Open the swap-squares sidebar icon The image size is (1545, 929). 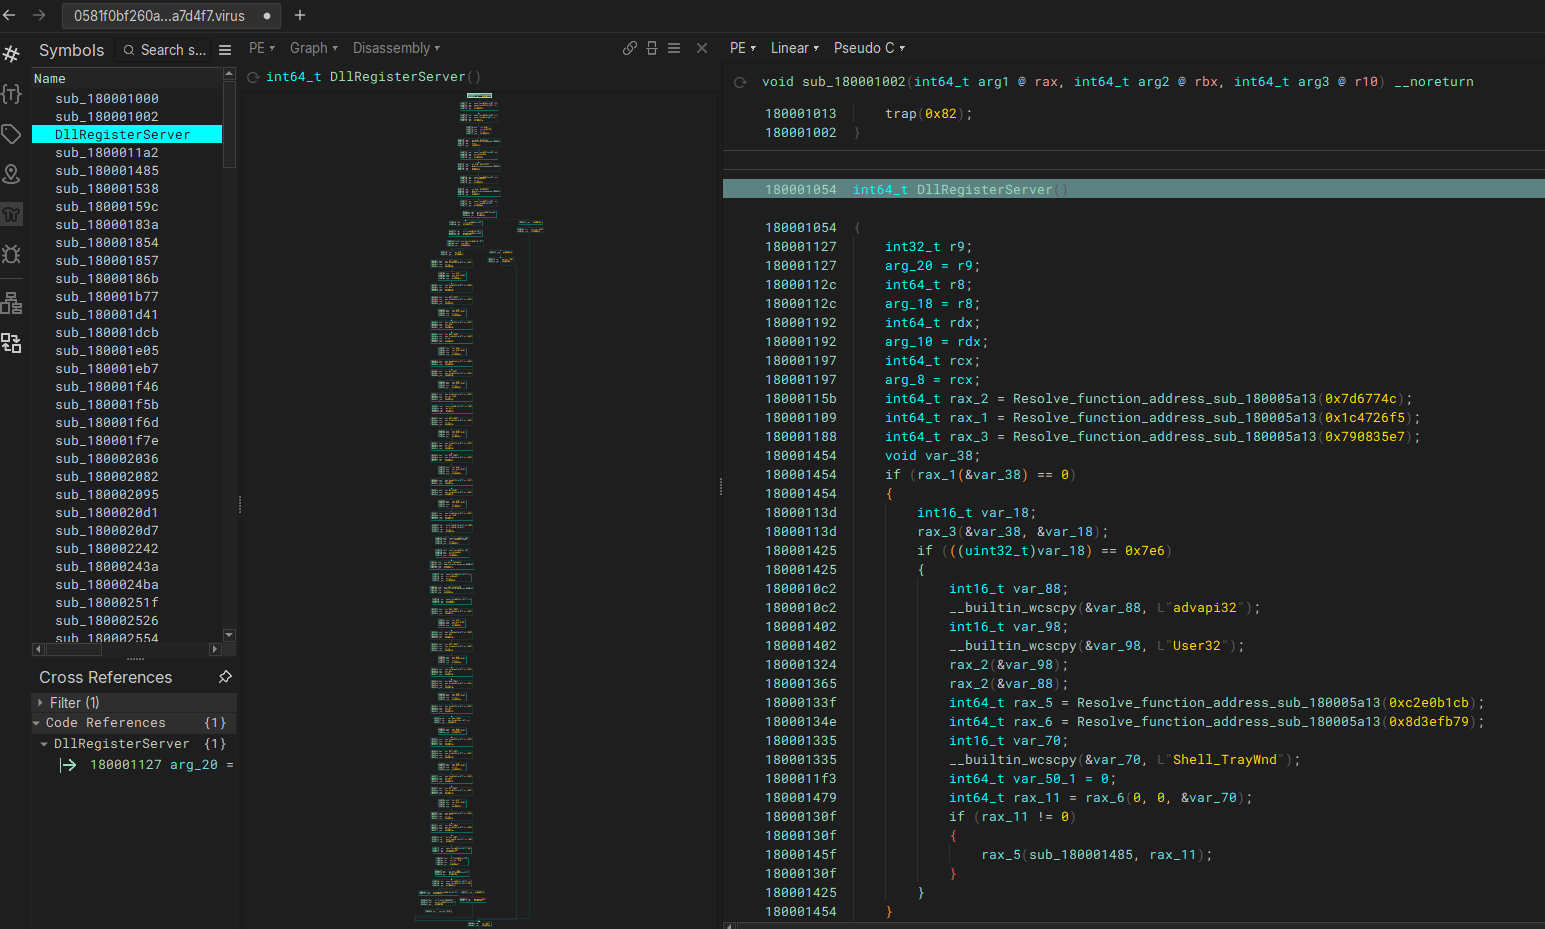point(11,343)
